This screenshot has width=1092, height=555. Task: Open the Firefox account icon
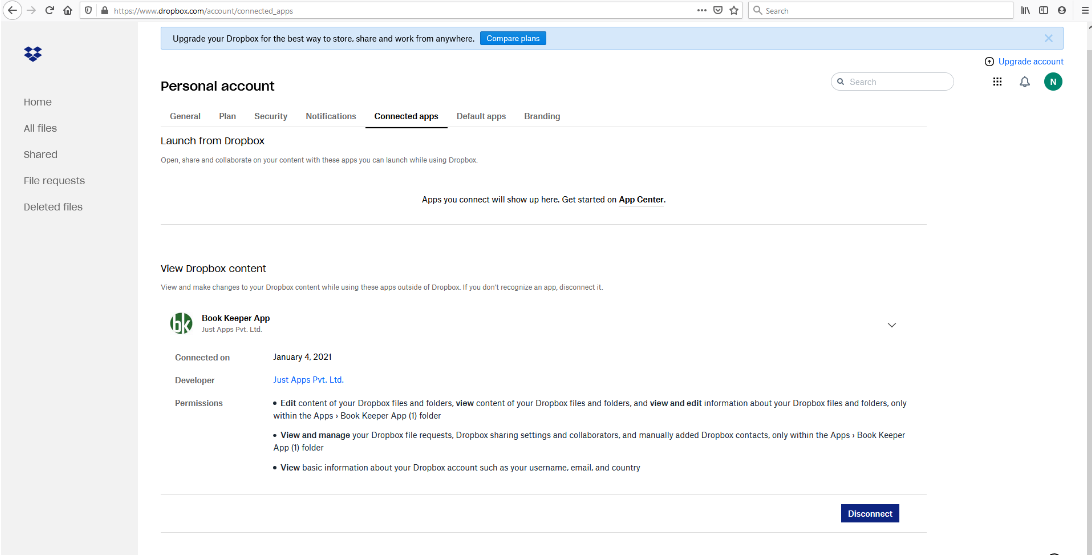(1061, 10)
